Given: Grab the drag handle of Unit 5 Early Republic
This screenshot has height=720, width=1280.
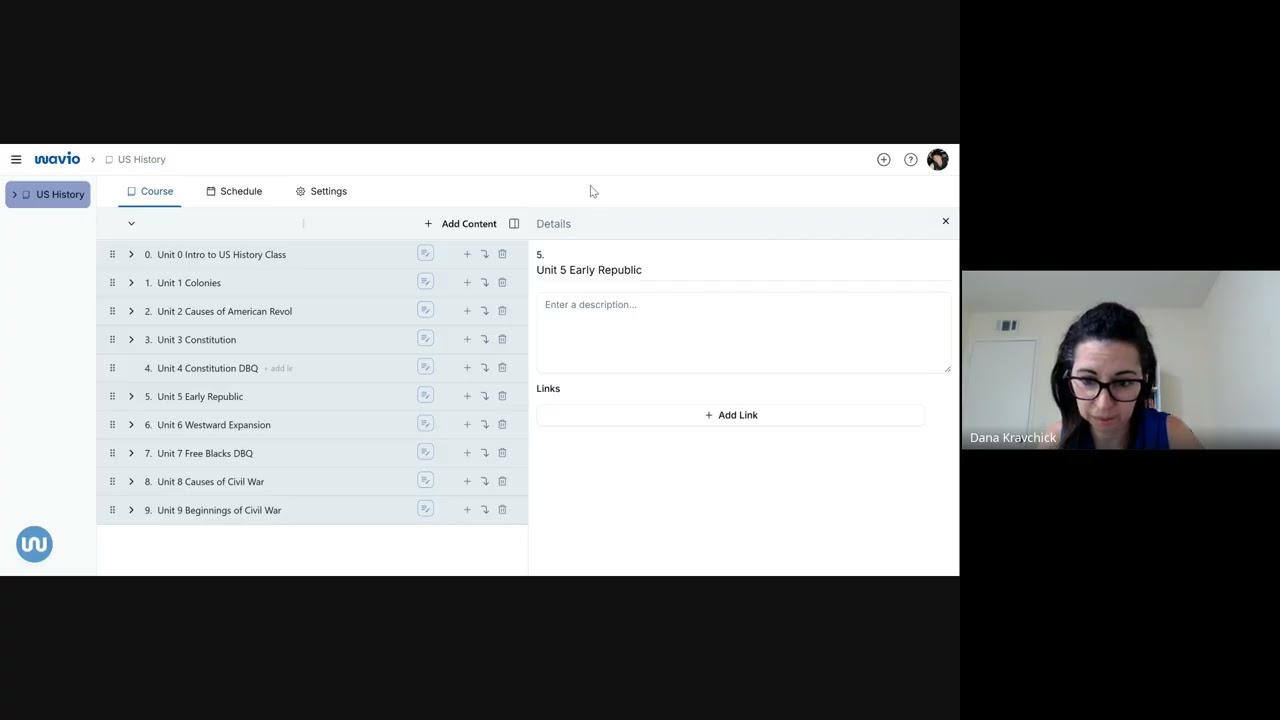Looking at the screenshot, I should [112, 396].
